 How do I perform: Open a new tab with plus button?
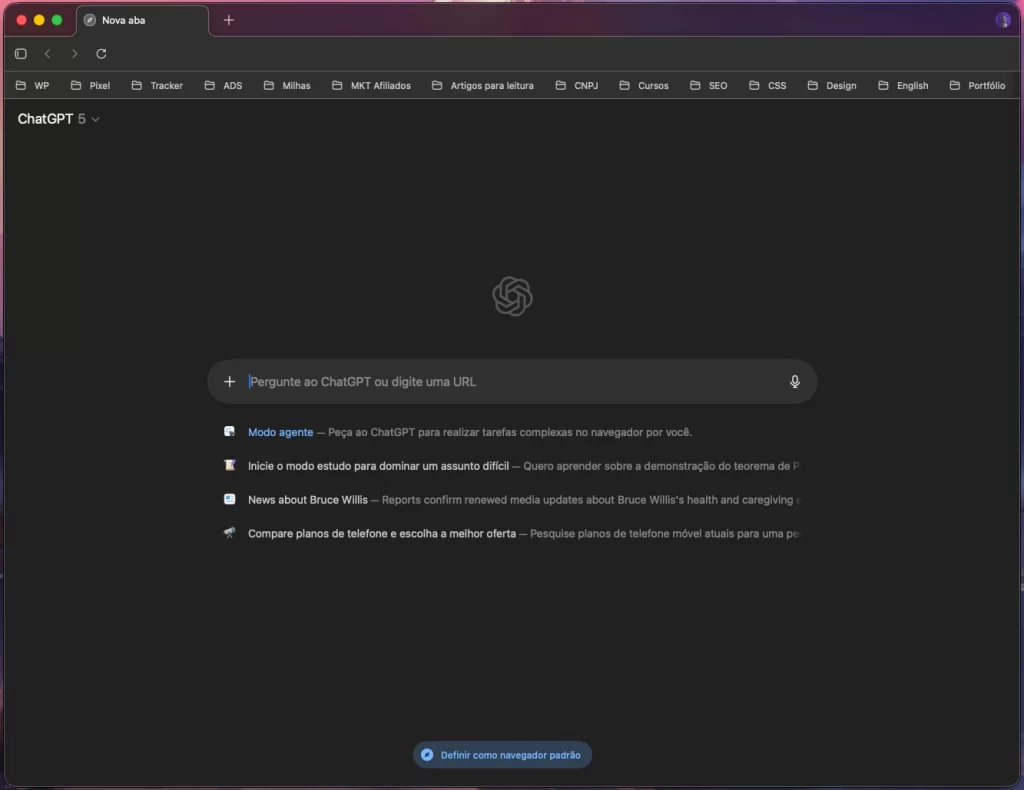click(x=229, y=20)
